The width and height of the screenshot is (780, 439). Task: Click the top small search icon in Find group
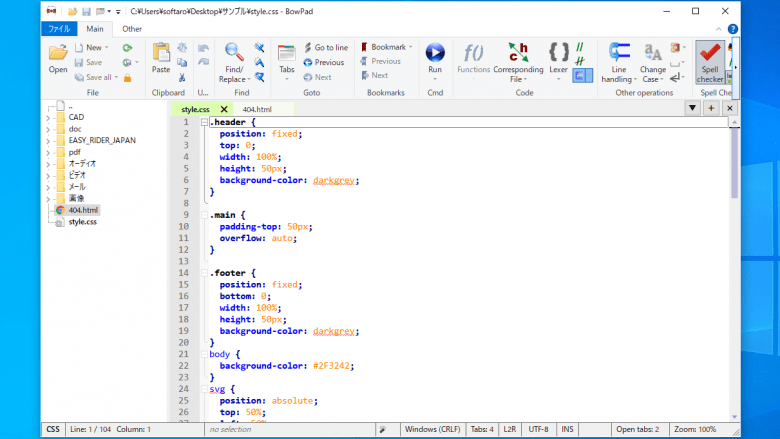(259, 48)
